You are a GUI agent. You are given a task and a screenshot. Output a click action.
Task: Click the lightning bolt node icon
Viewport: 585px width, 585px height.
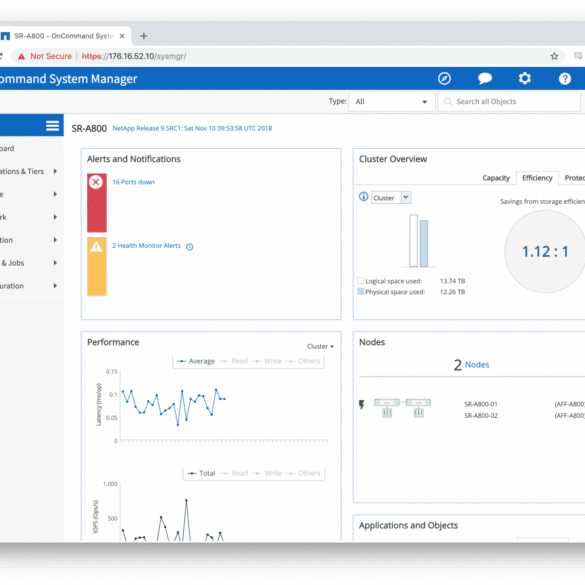362,405
